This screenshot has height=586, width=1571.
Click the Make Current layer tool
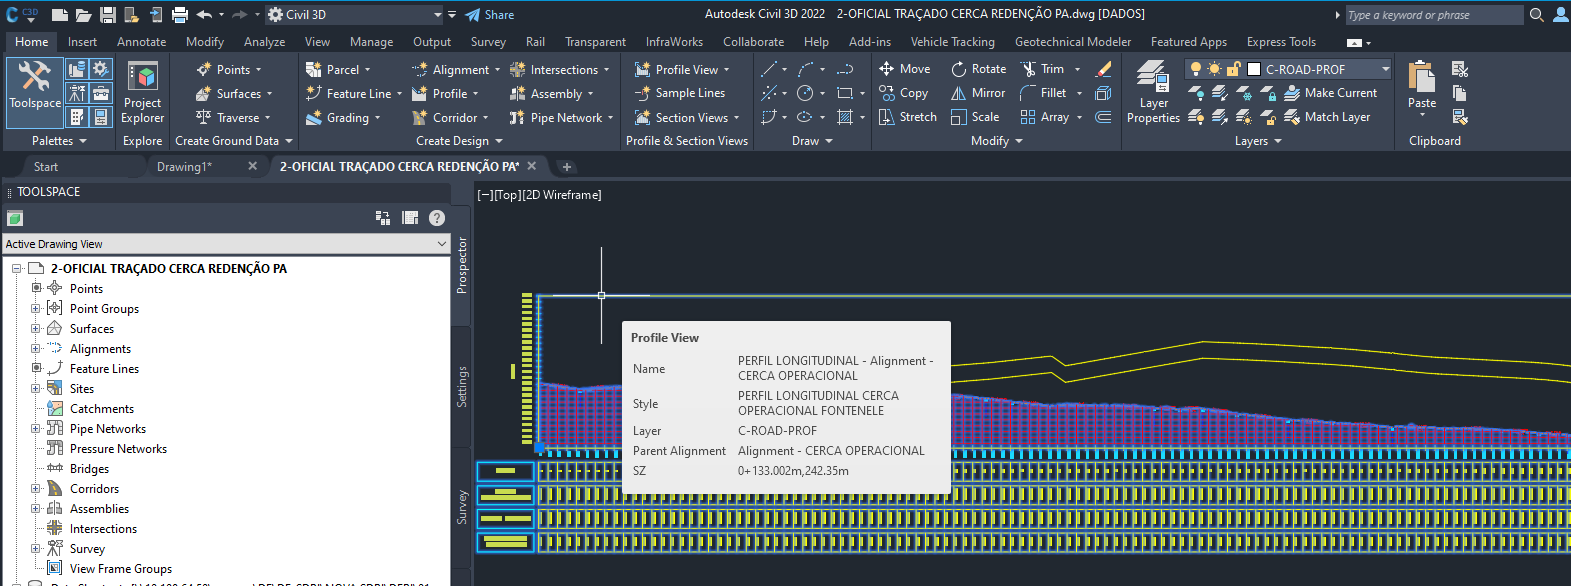(1330, 93)
